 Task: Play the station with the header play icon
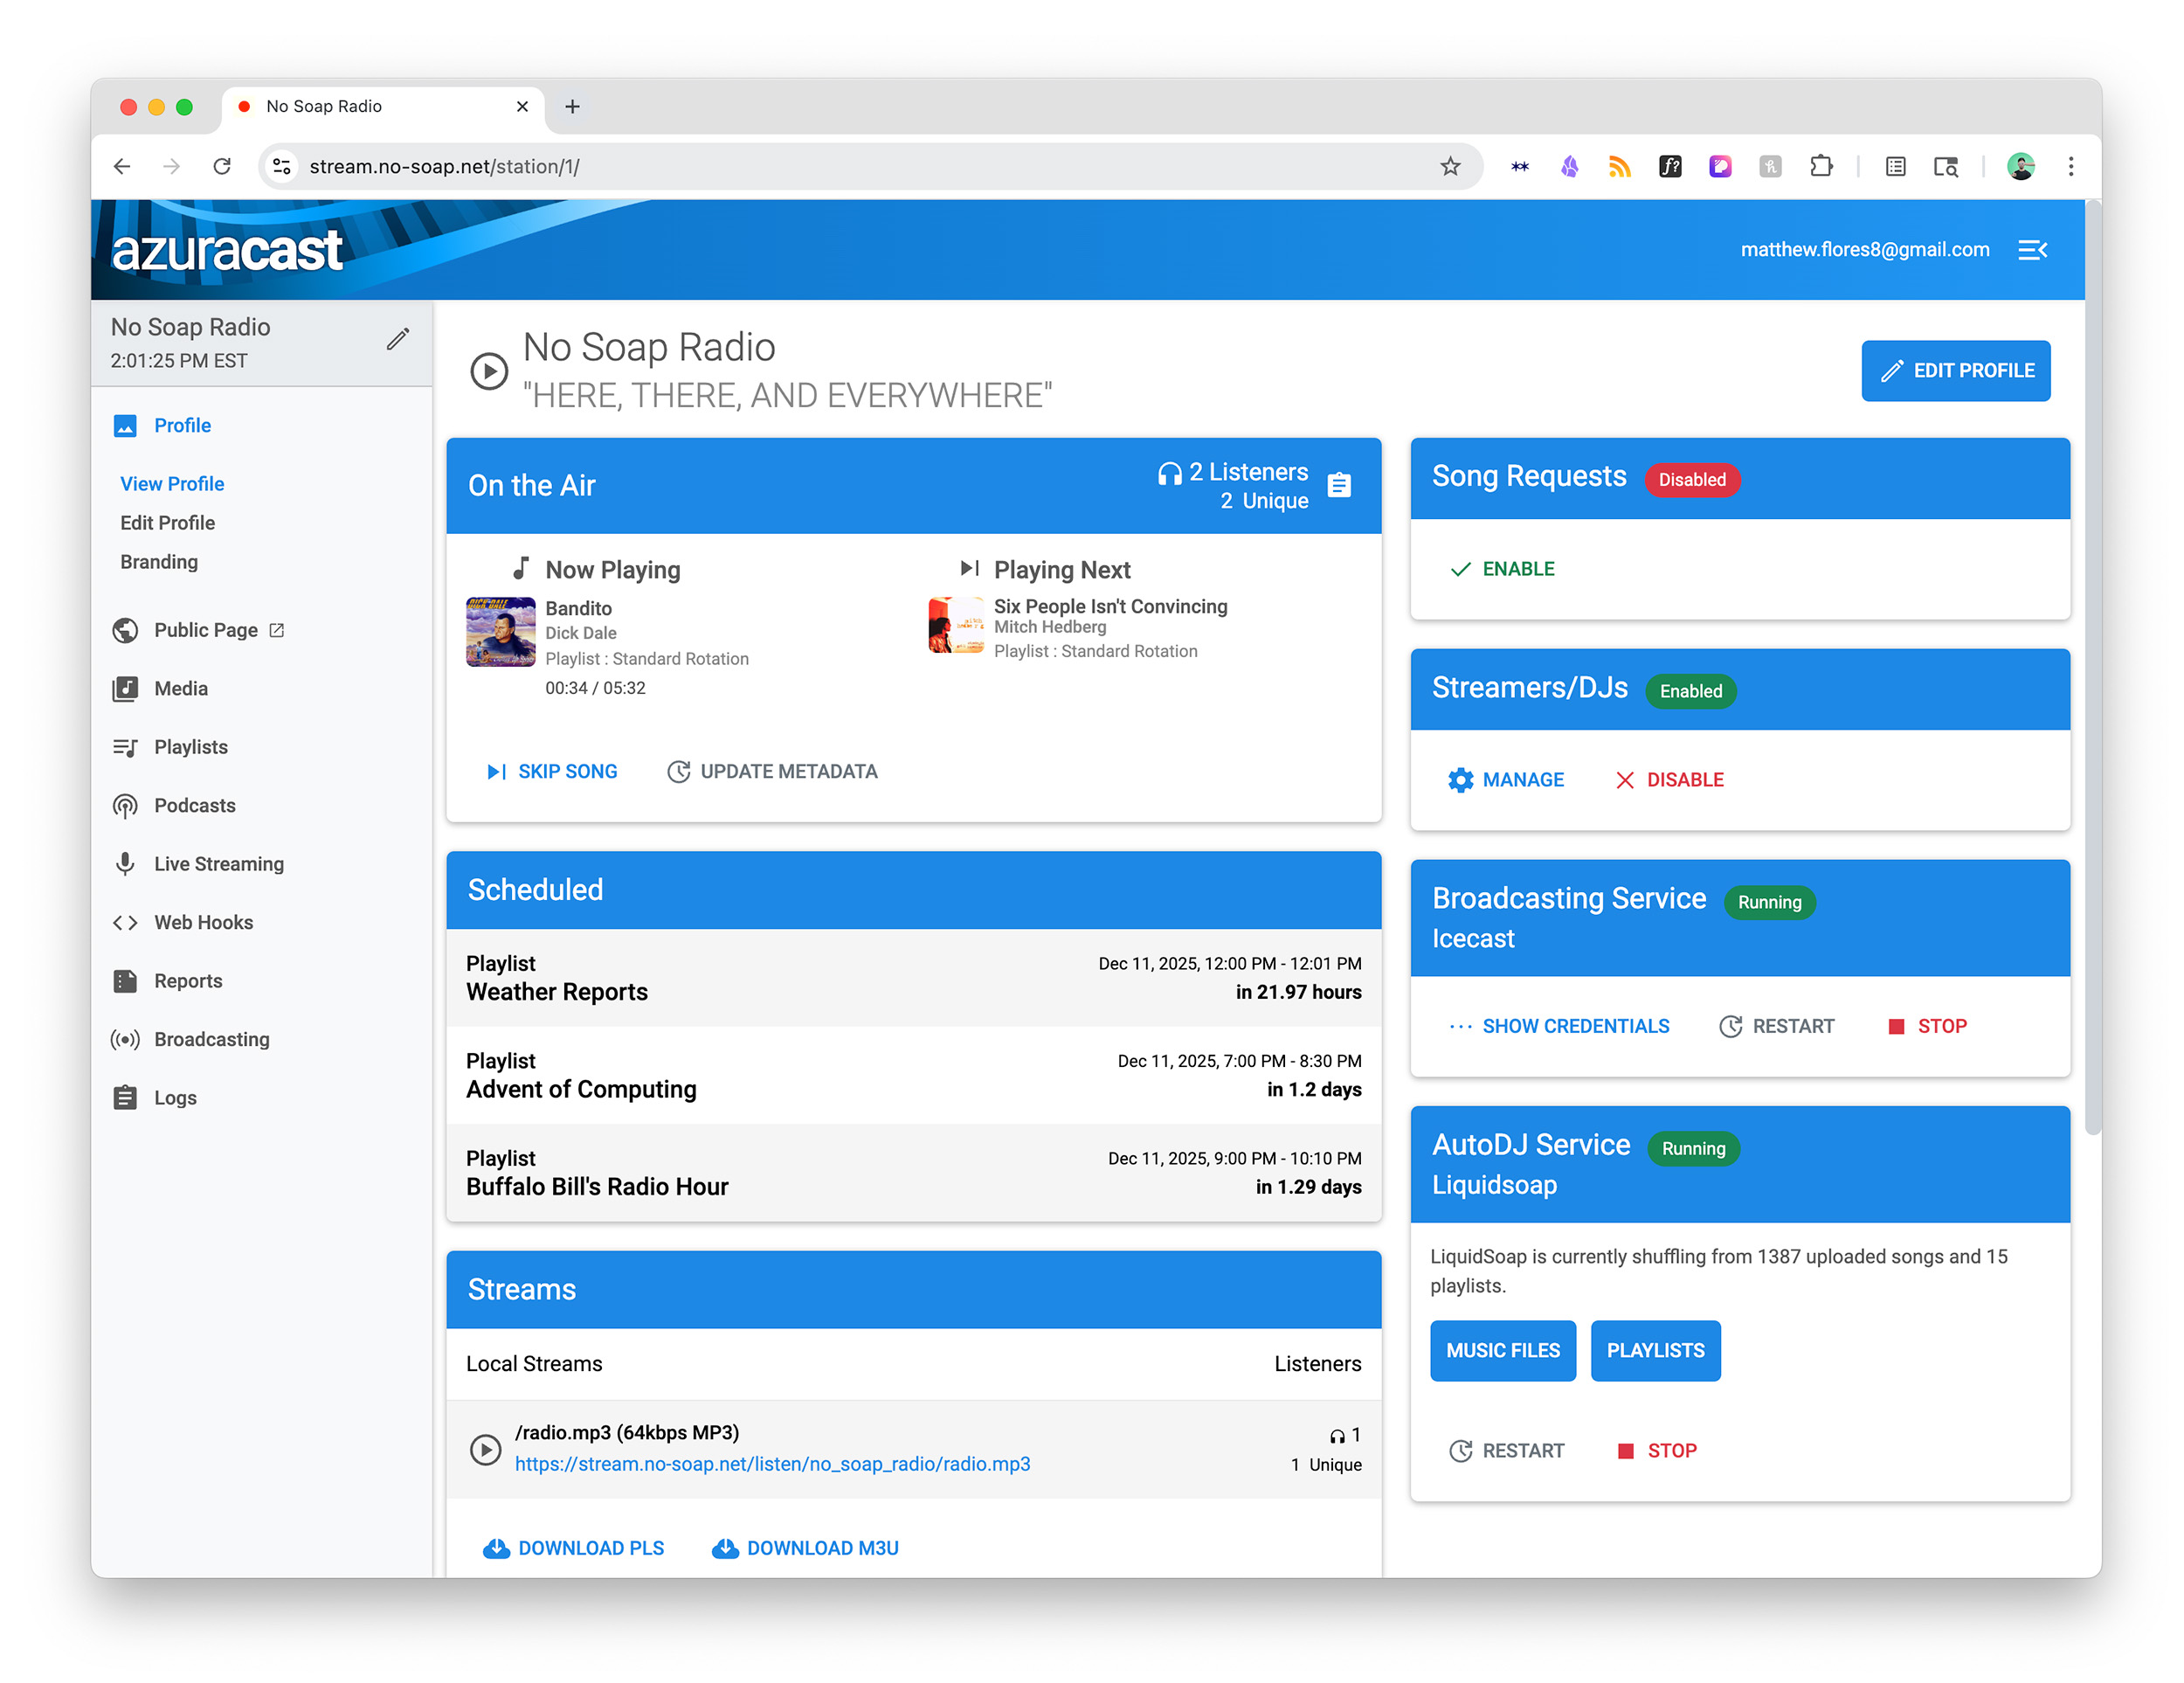click(489, 371)
